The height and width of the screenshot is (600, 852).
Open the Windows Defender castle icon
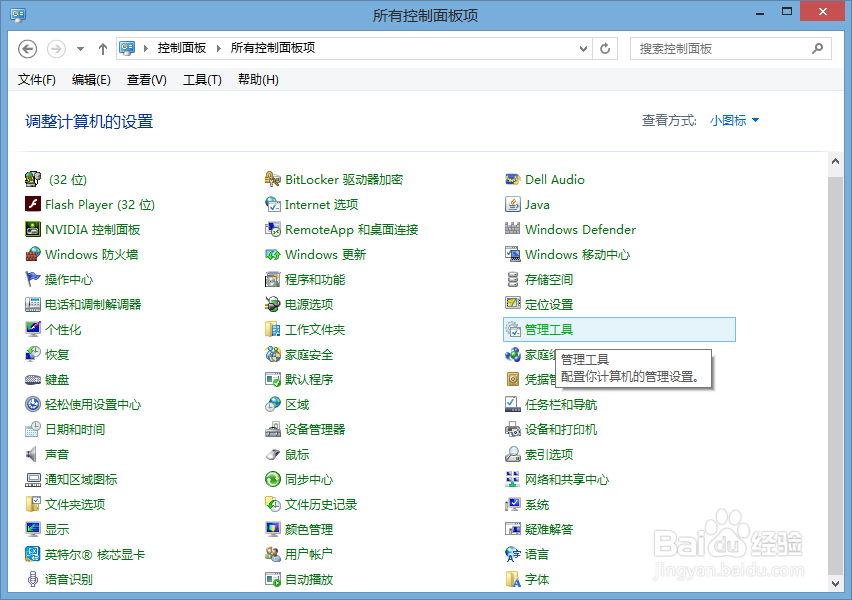pyautogui.click(x=512, y=229)
